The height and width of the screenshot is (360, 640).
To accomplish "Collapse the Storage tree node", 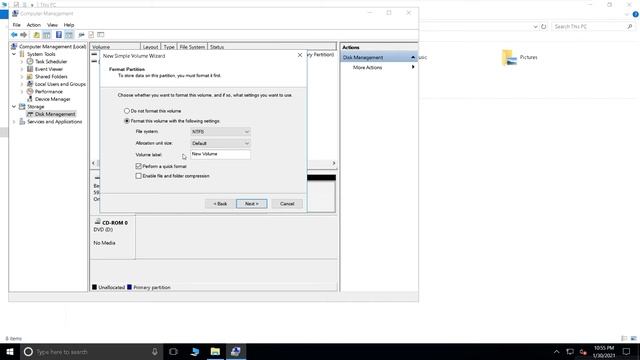I will click(x=14, y=107).
